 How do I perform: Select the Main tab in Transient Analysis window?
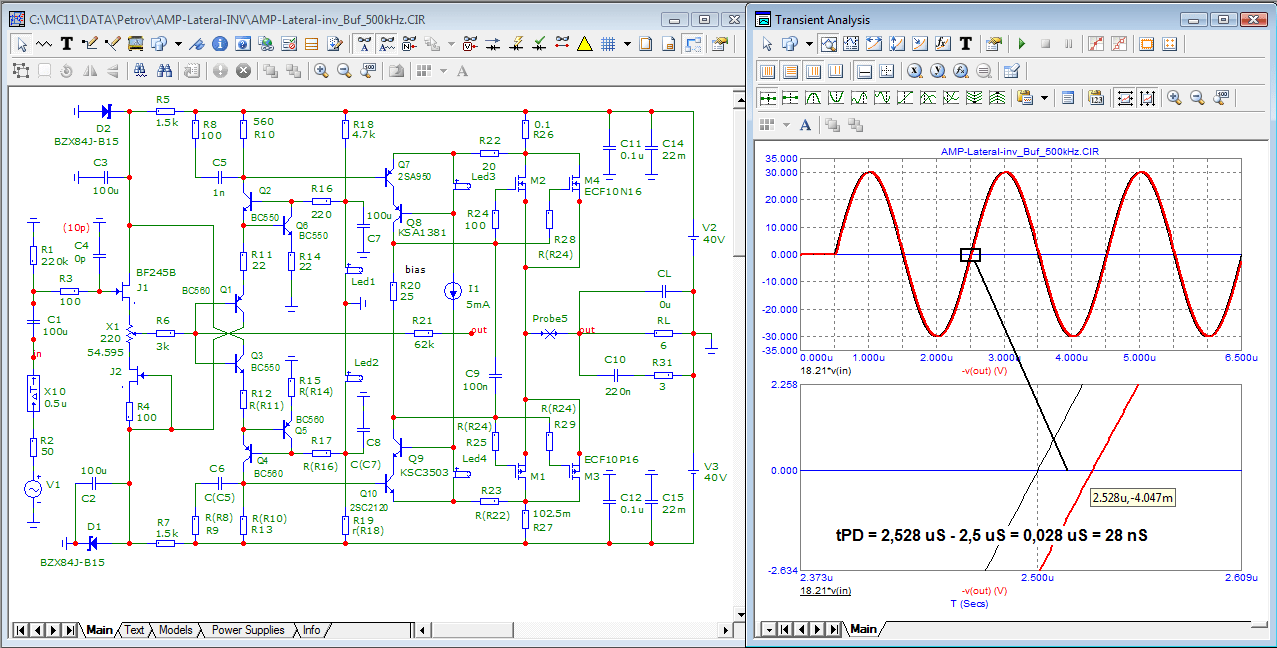pyautogui.click(x=863, y=629)
